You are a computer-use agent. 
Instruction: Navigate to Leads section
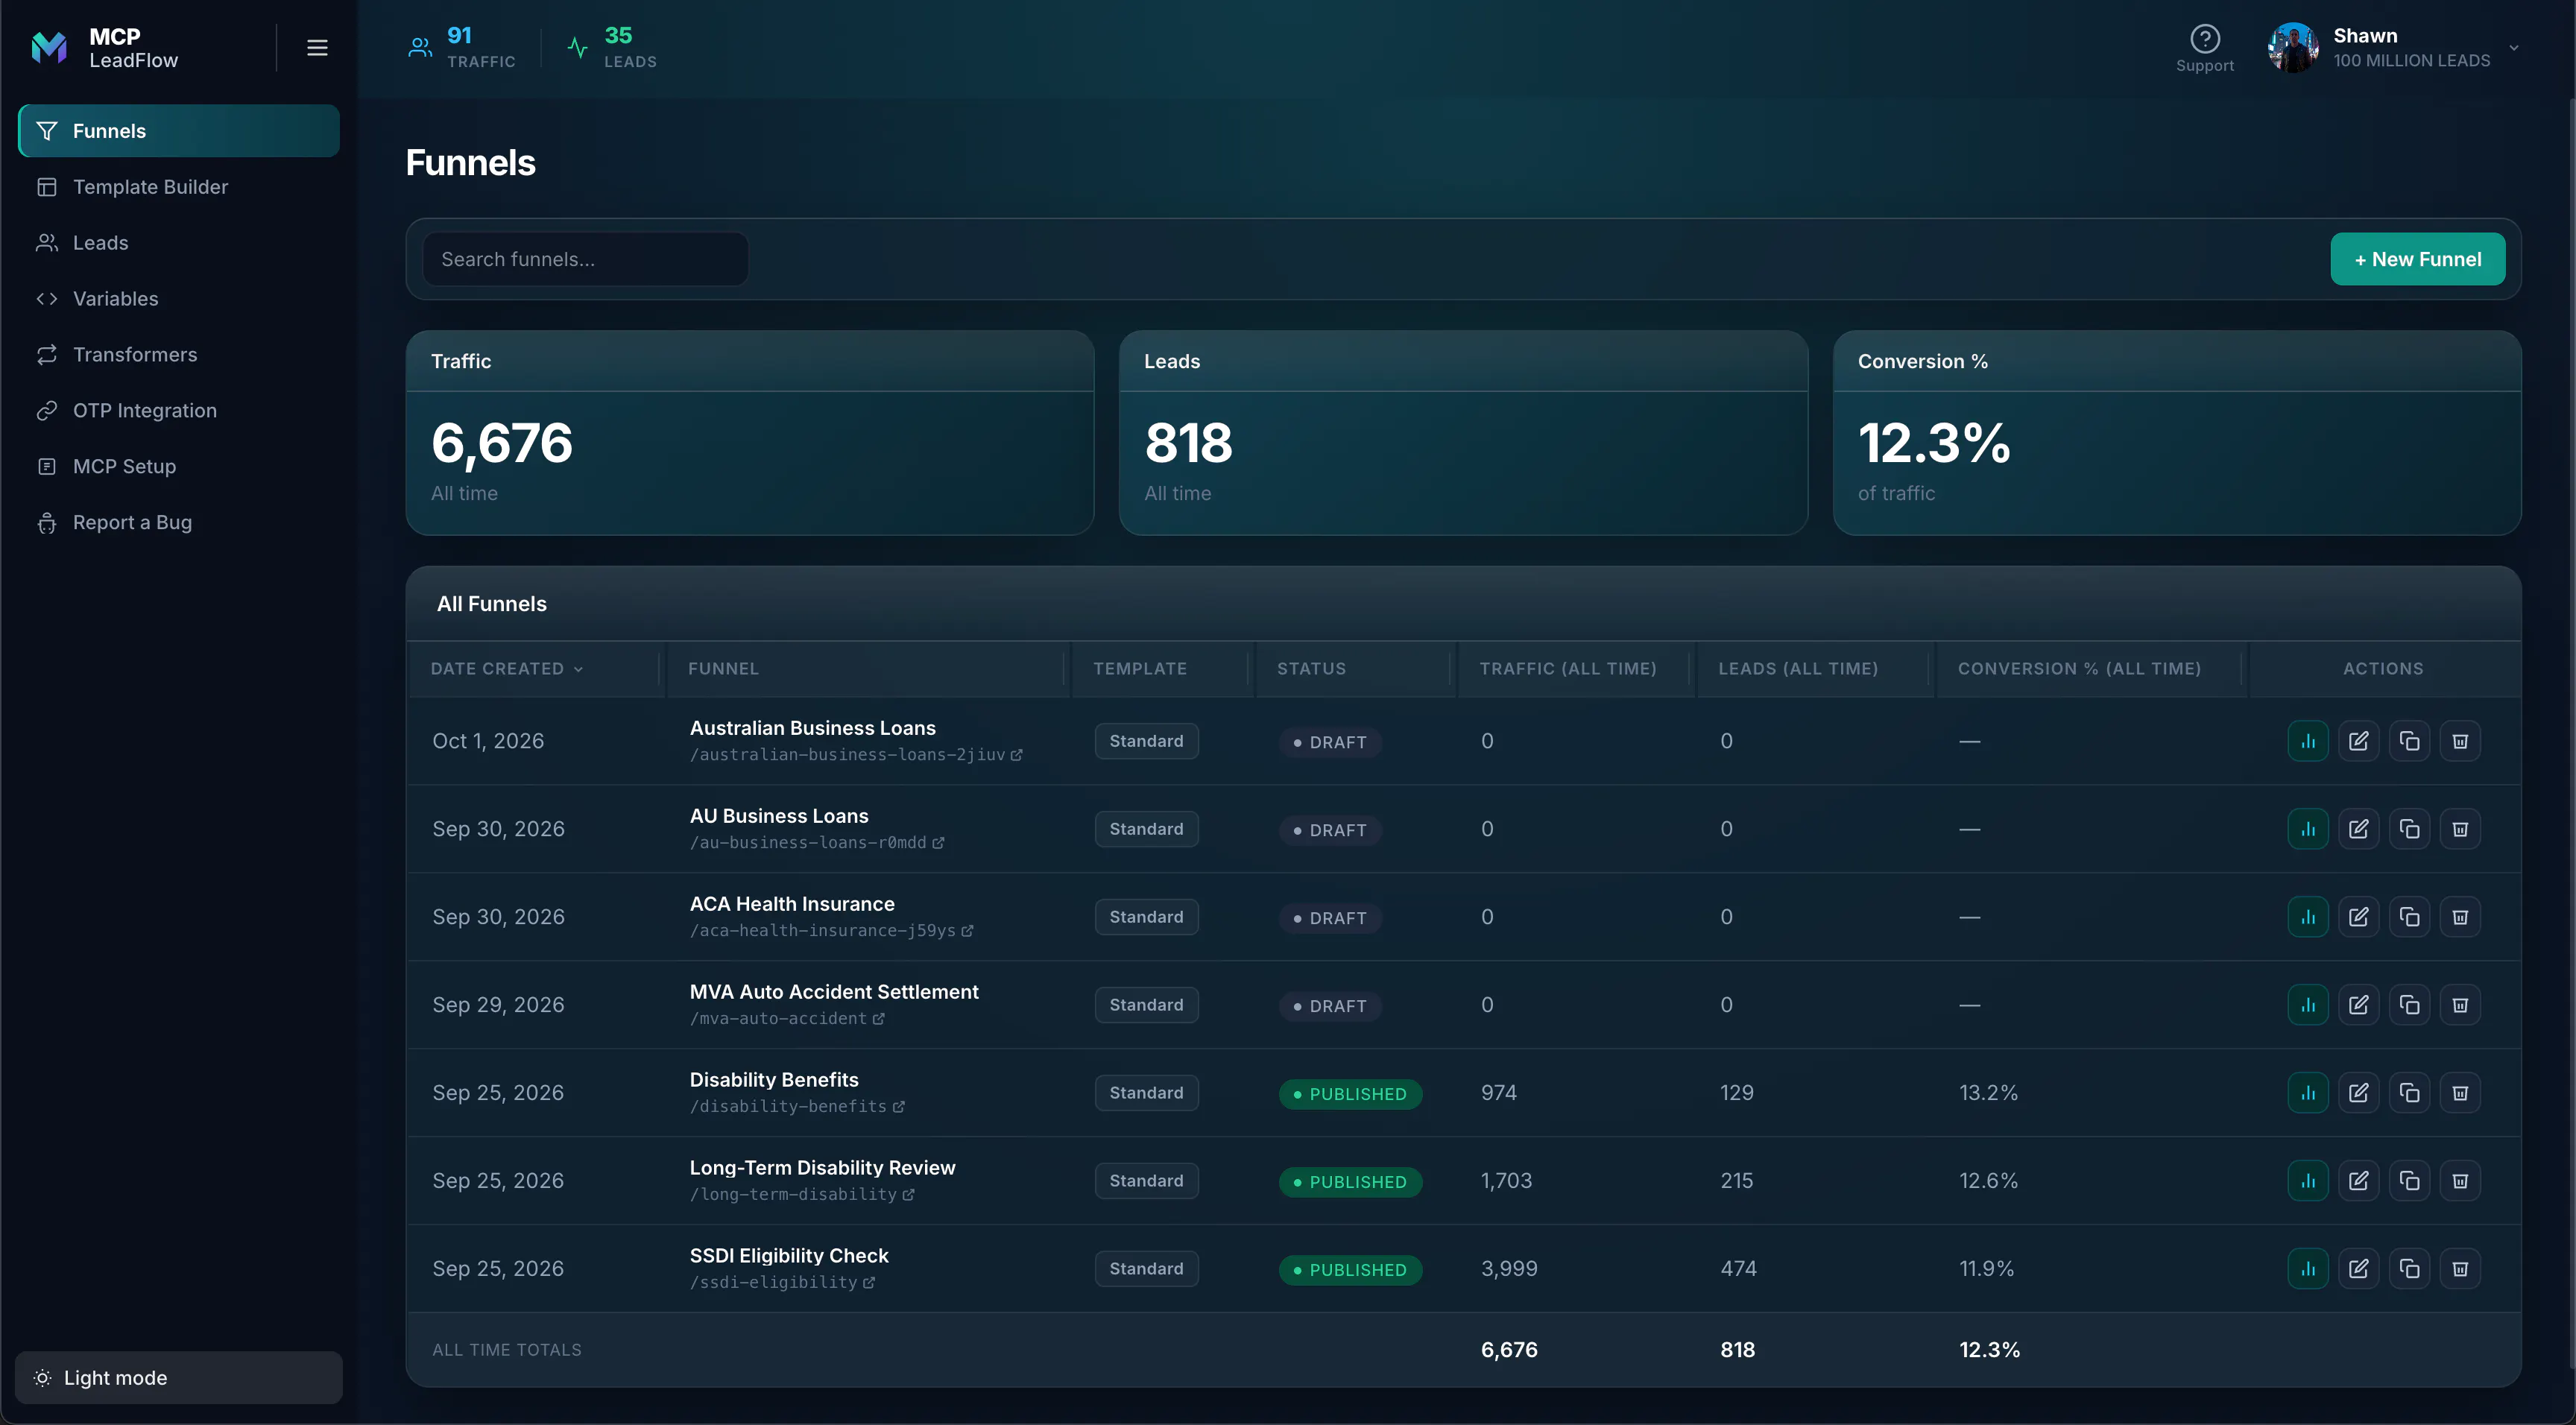pyautogui.click(x=179, y=243)
